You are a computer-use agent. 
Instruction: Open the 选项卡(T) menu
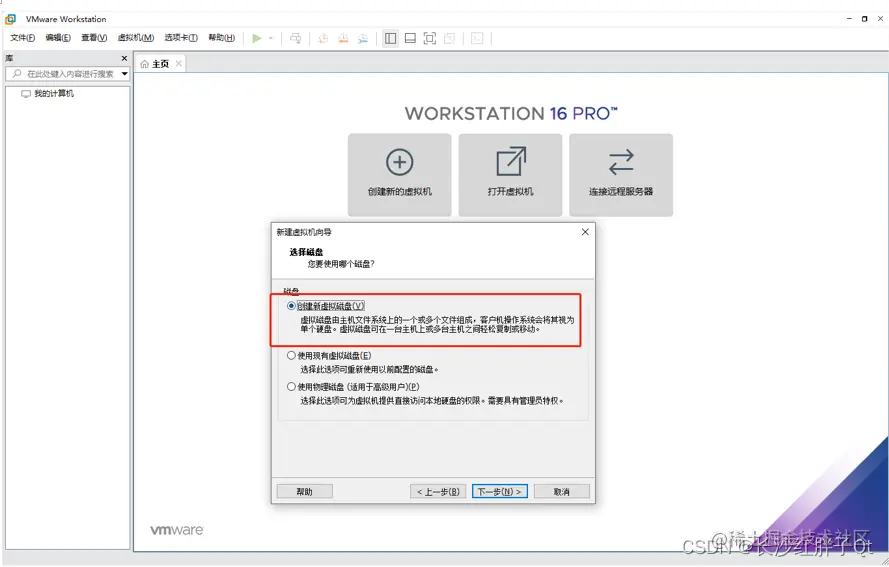point(181,38)
